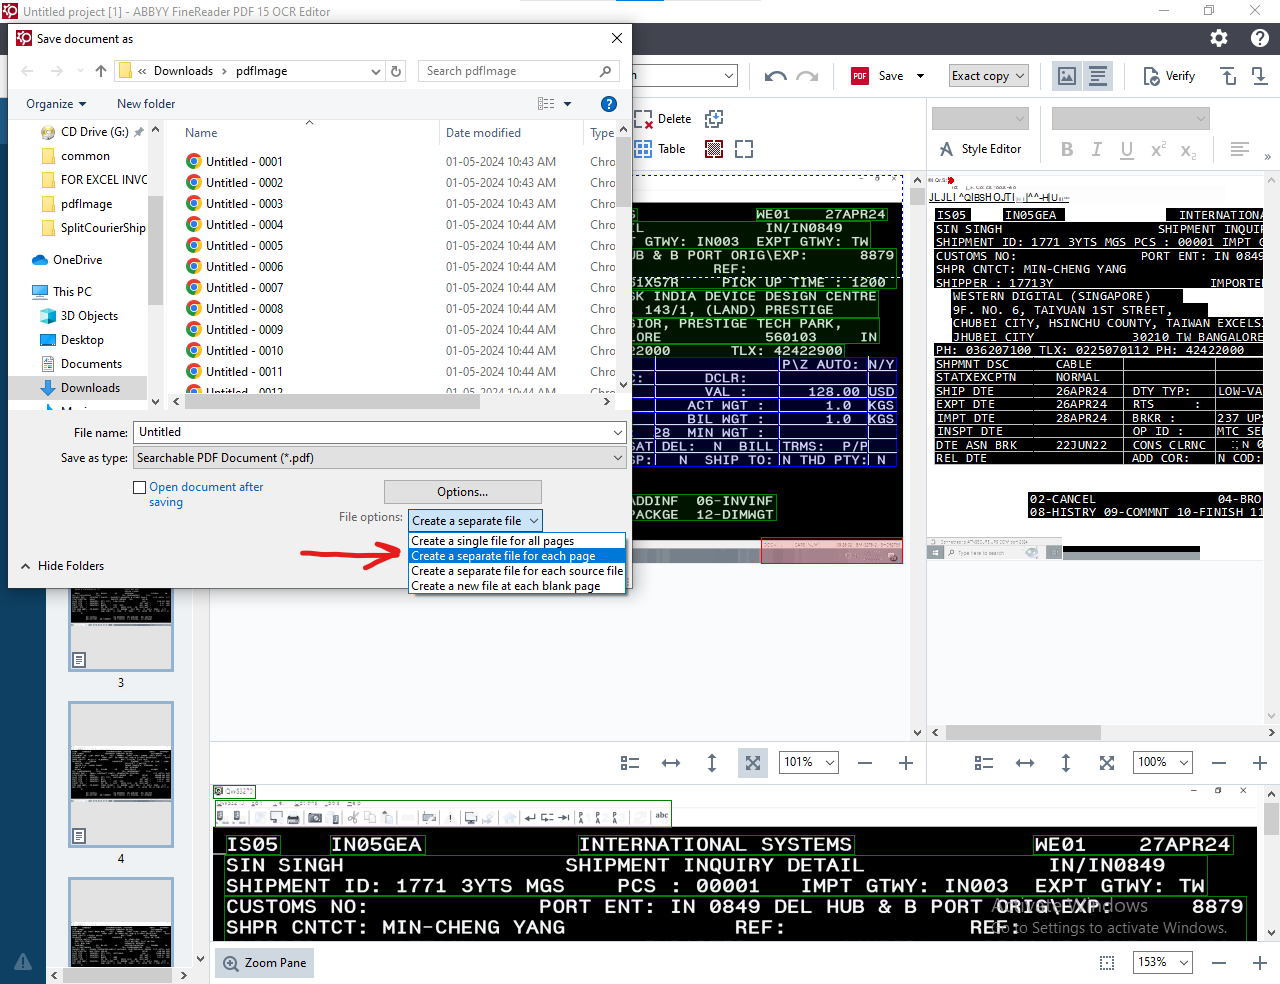Select Documents in the folder tree
Screen dimensions: 1280x984
click(91, 364)
